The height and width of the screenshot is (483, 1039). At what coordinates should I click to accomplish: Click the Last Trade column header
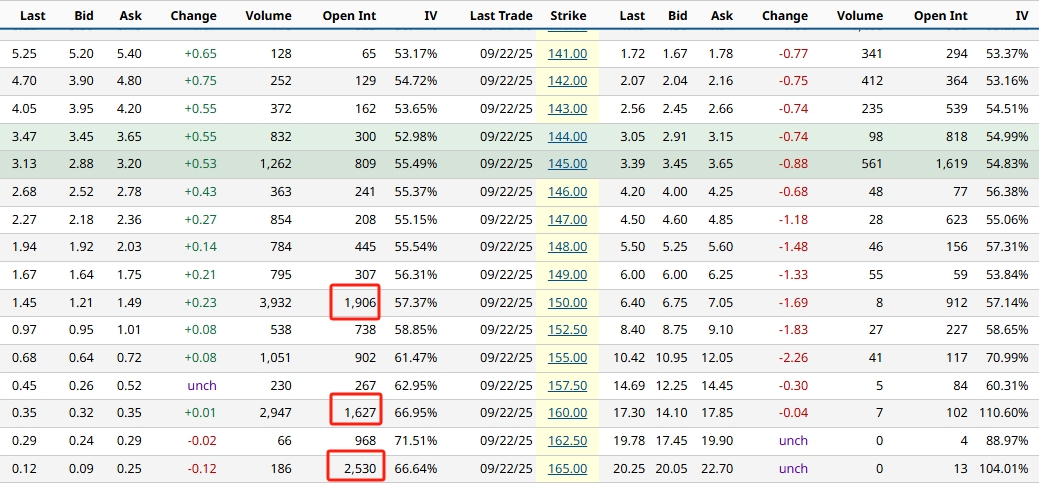(x=501, y=16)
